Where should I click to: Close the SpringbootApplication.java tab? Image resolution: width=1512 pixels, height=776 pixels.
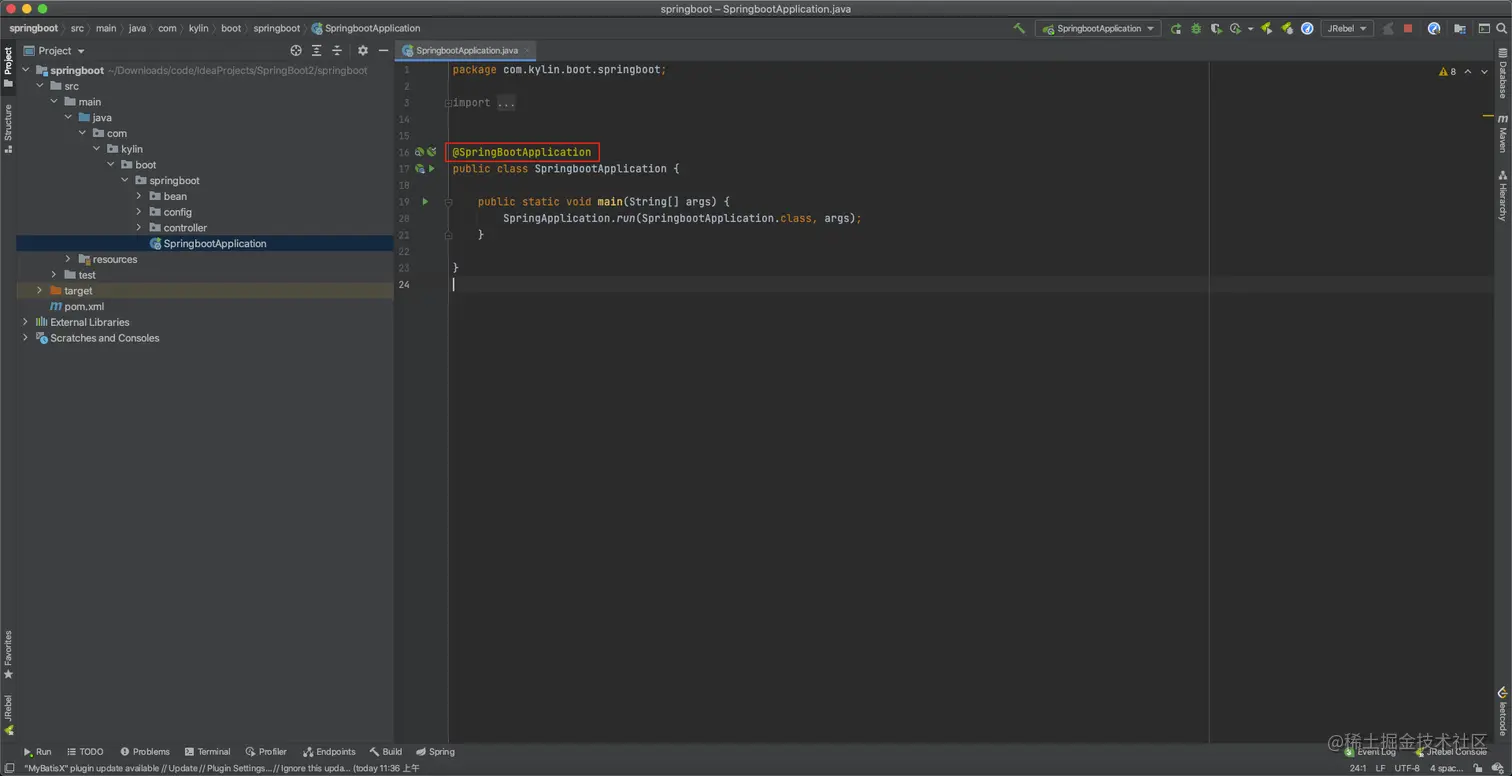(x=528, y=50)
